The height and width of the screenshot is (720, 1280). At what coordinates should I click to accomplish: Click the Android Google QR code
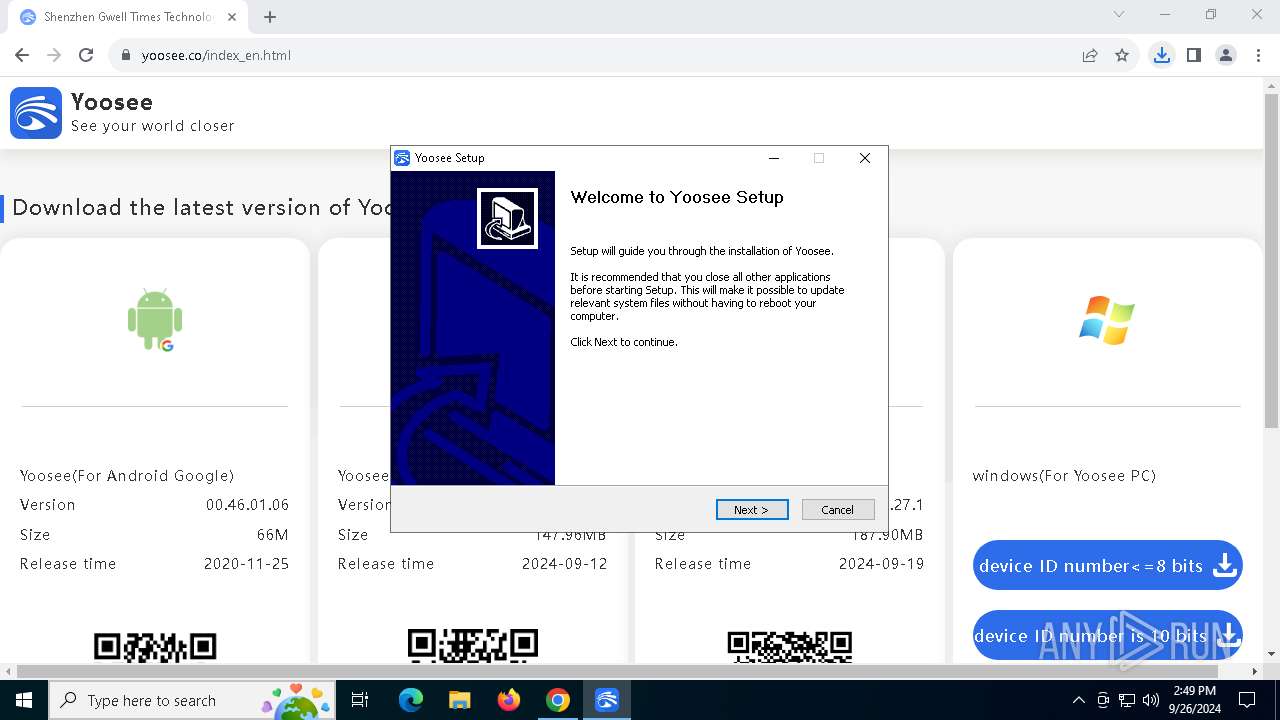pos(155,646)
